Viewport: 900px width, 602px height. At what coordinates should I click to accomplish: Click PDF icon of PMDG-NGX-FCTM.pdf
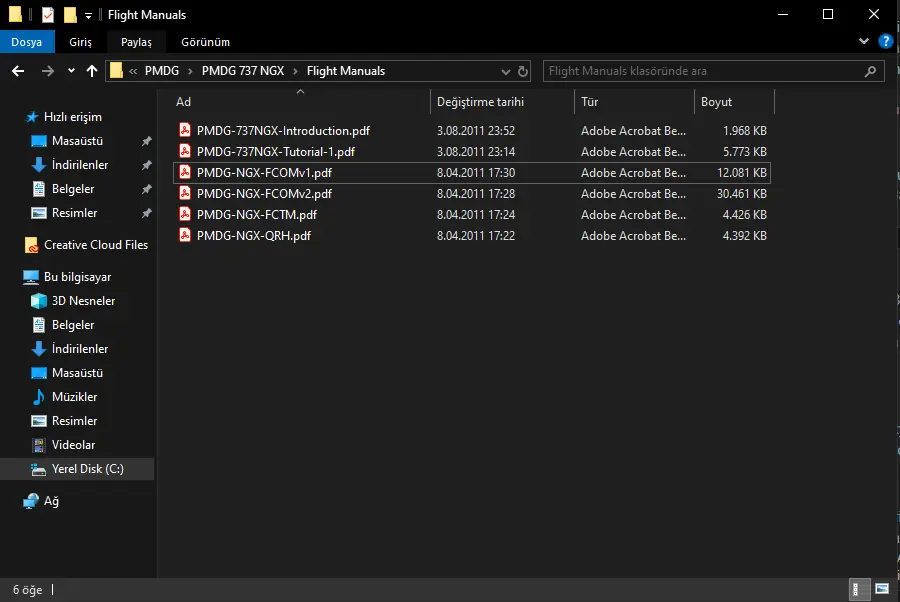point(185,215)
